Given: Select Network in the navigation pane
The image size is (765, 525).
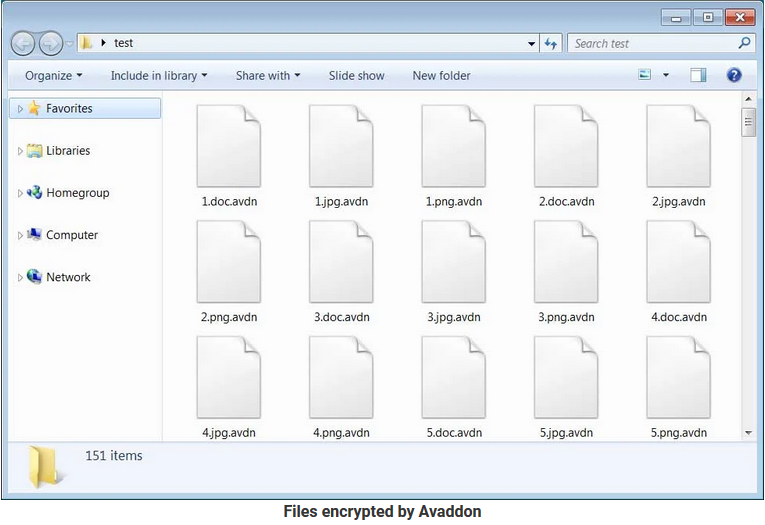Looking at the screenshot, I should [x=68, y=278].
